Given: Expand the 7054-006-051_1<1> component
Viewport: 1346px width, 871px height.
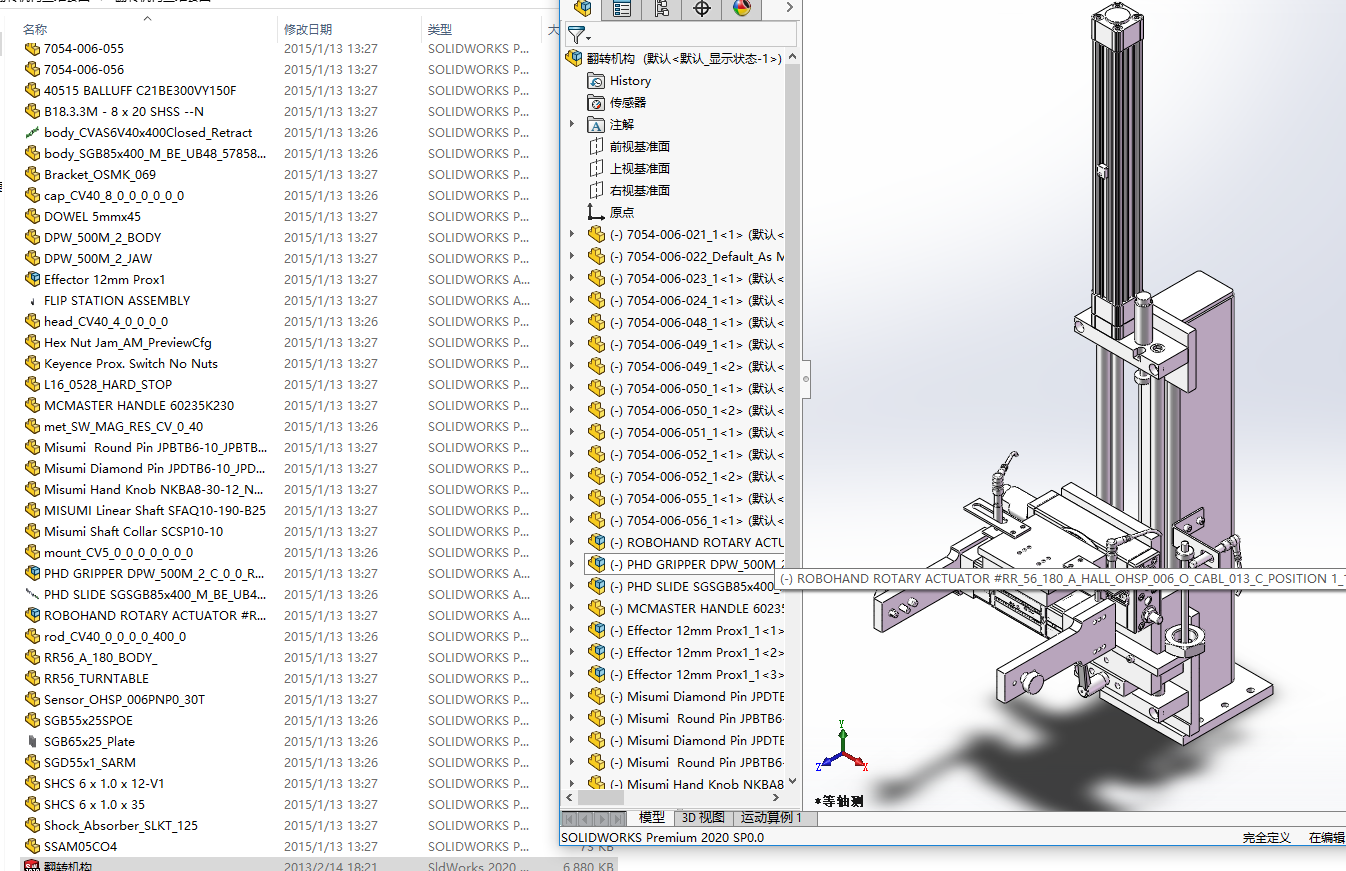Looking at the screenshot, I should point(572,433).
